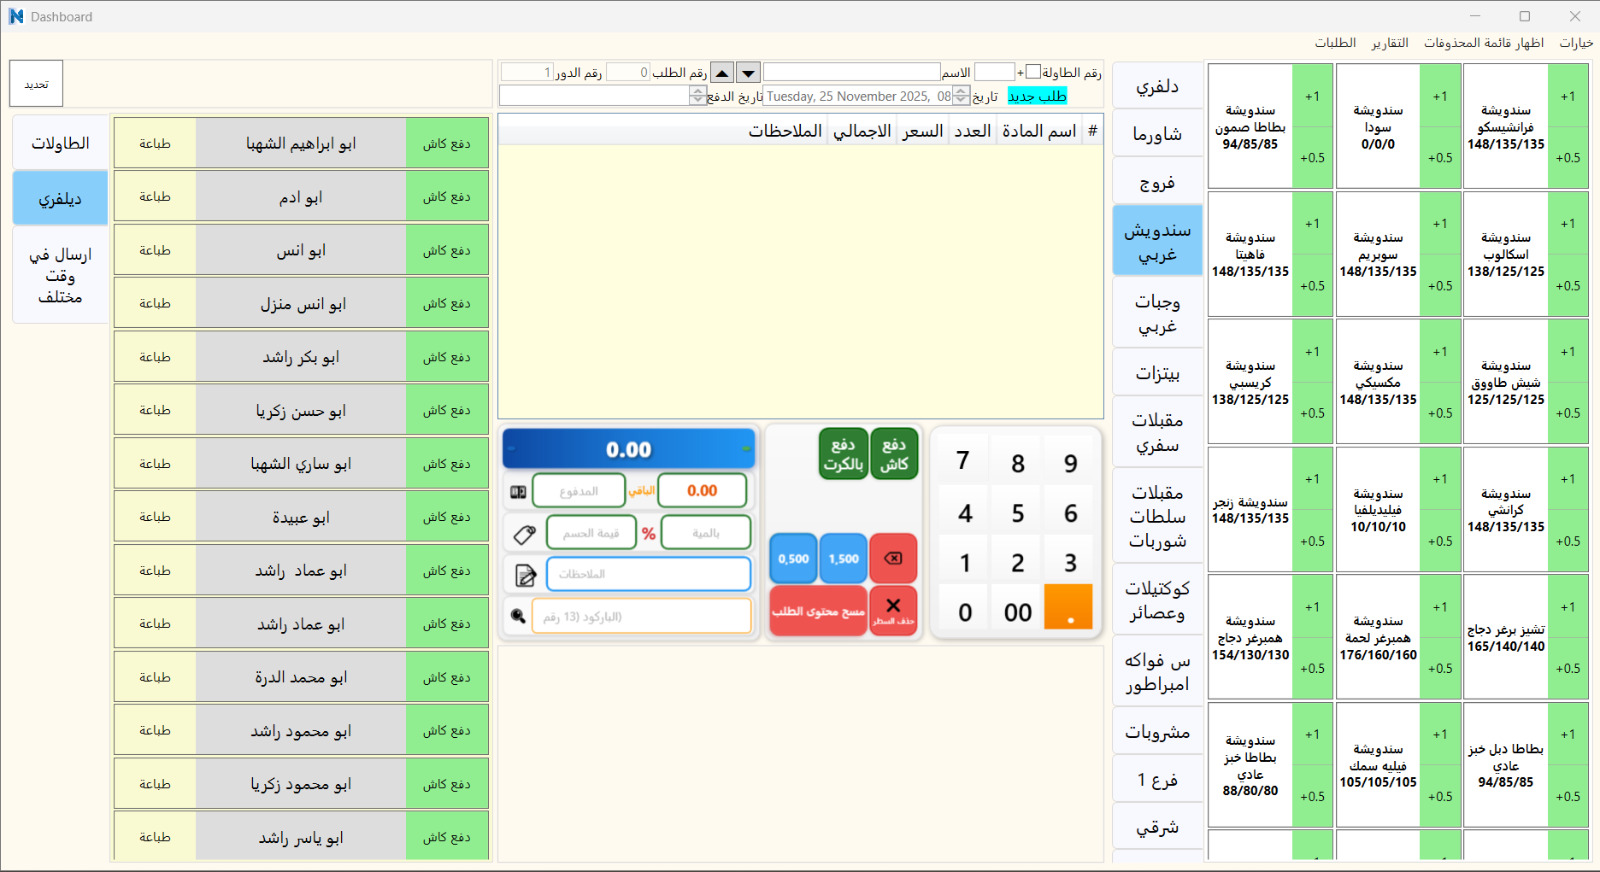Add +0.5 to سندويشة سكالوب
The image size is (1600, 872).
[1568, 285]
